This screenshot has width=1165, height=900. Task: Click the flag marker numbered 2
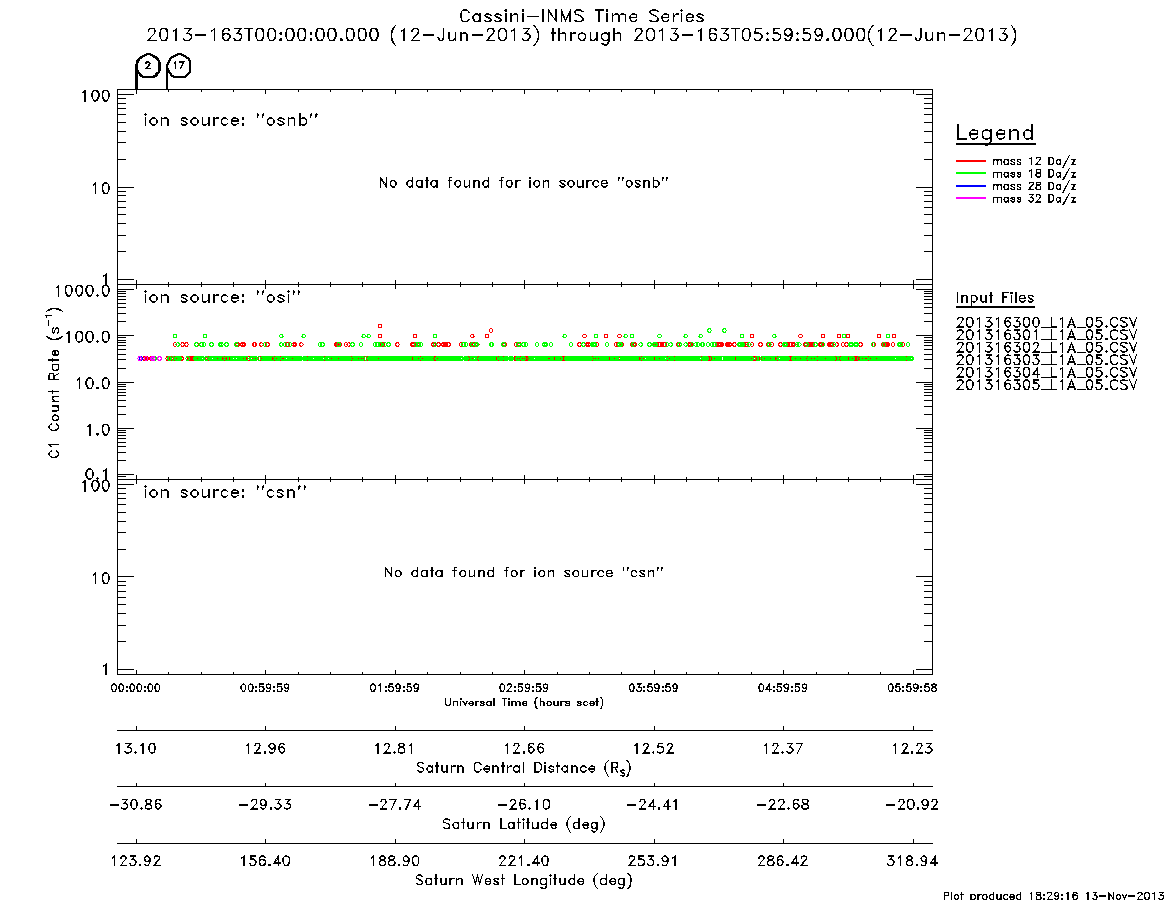149,66
